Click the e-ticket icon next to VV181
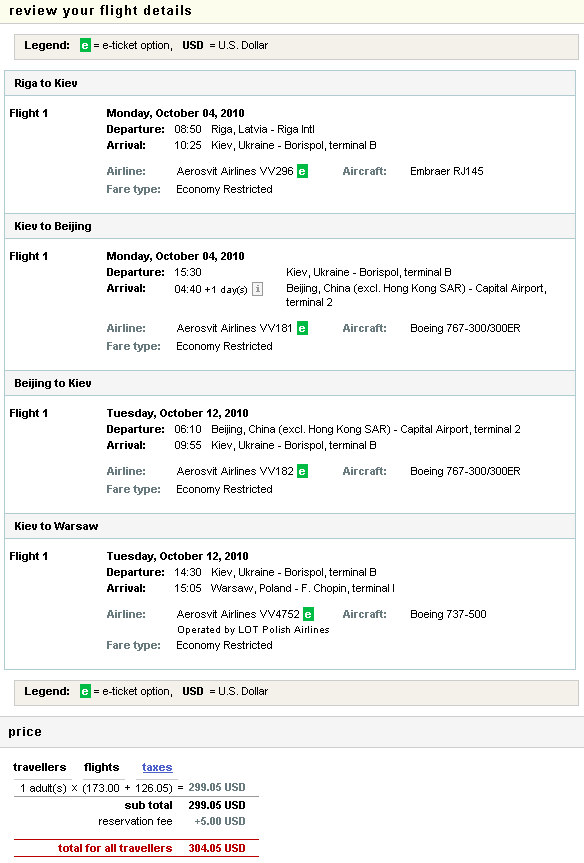This screenshot has width=584, height=863. tap(302, 328)
